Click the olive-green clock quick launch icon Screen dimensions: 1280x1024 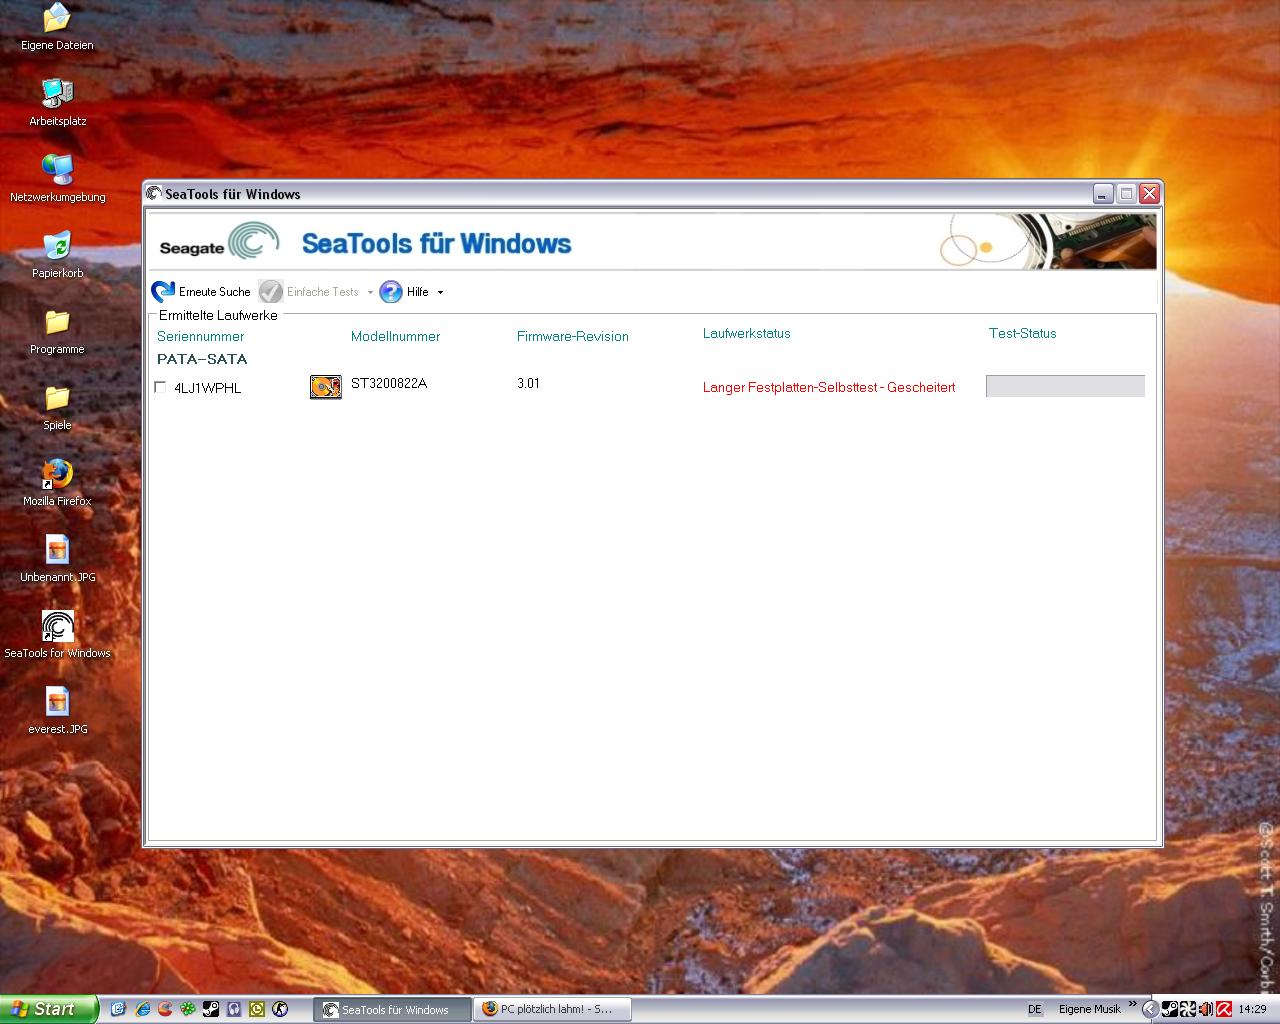(x=257, y=1009)
